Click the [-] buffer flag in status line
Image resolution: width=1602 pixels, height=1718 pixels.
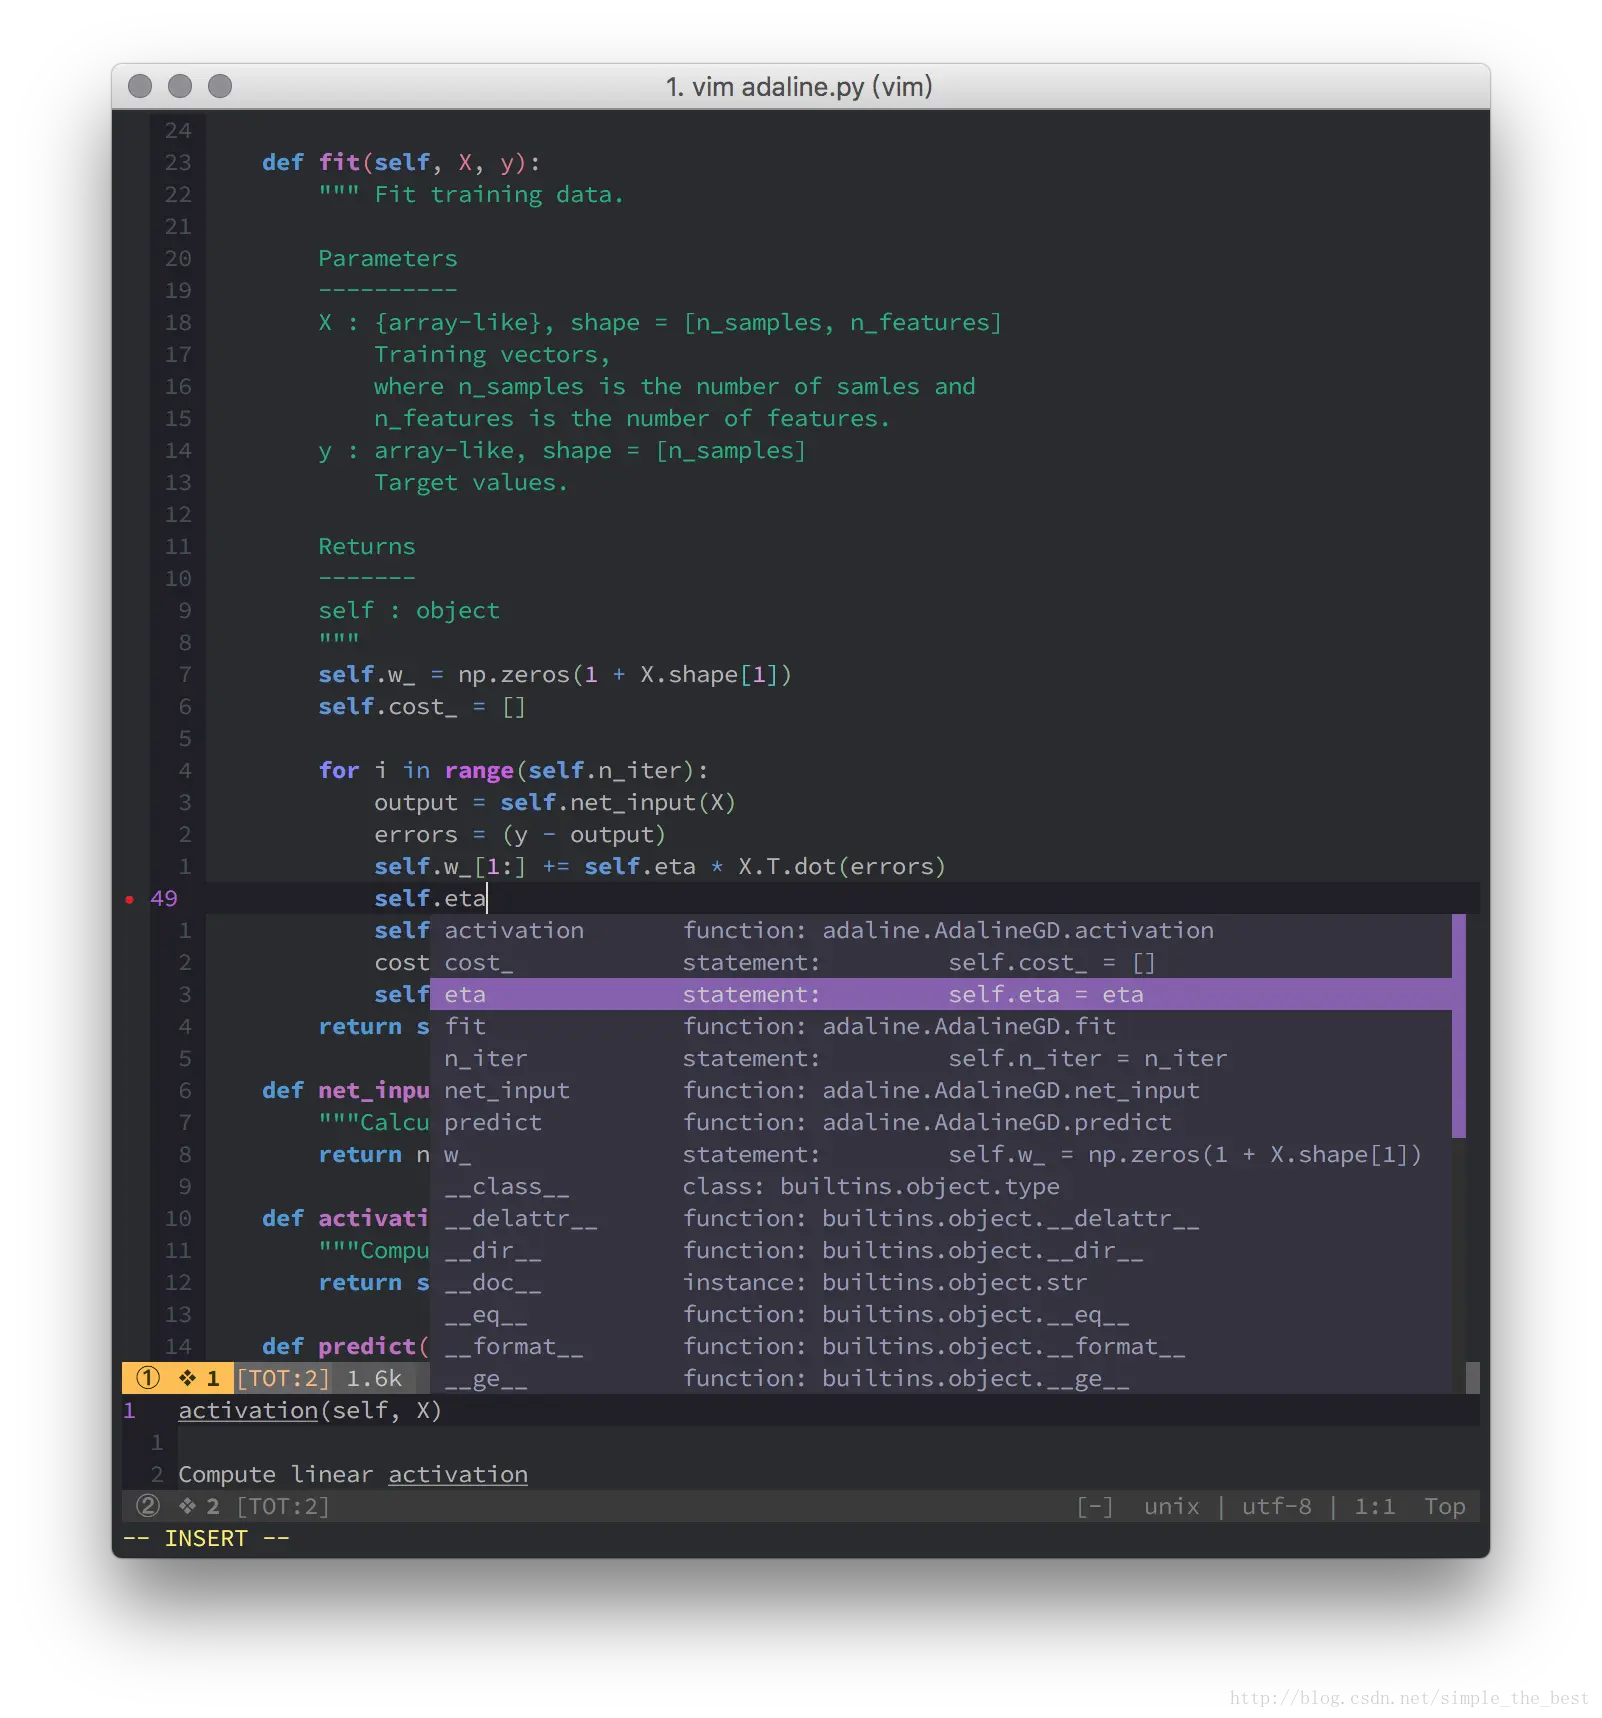point(1095,1506)
